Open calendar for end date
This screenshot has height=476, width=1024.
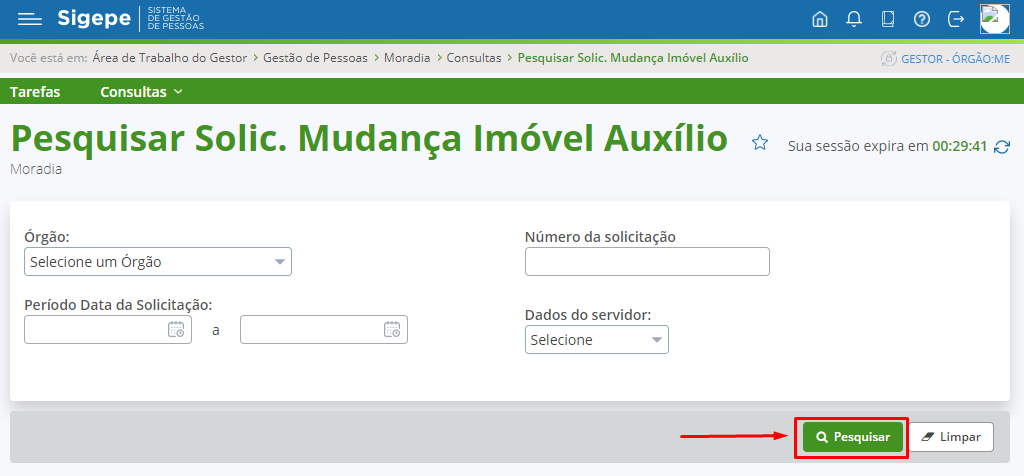[392, 329]
